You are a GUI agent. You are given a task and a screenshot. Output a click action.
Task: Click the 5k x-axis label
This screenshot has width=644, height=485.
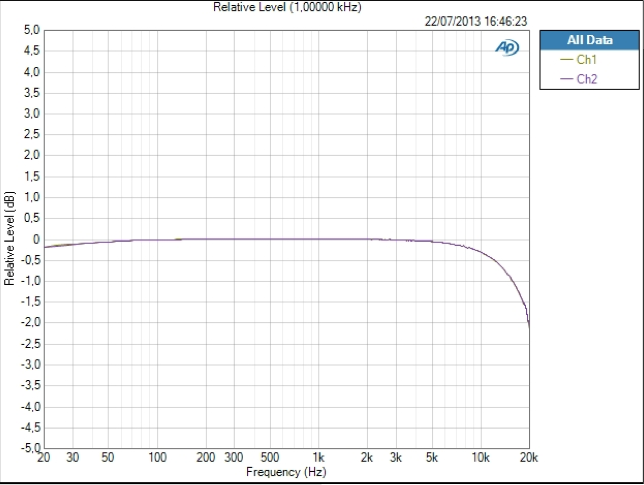(432, 457)
